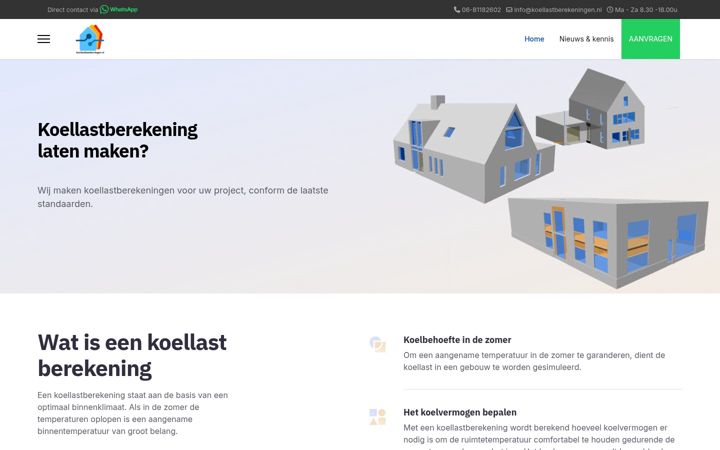Click the Om een aangename temperatuur paragraph
The image size is (720, 450).
pos(534,361)
